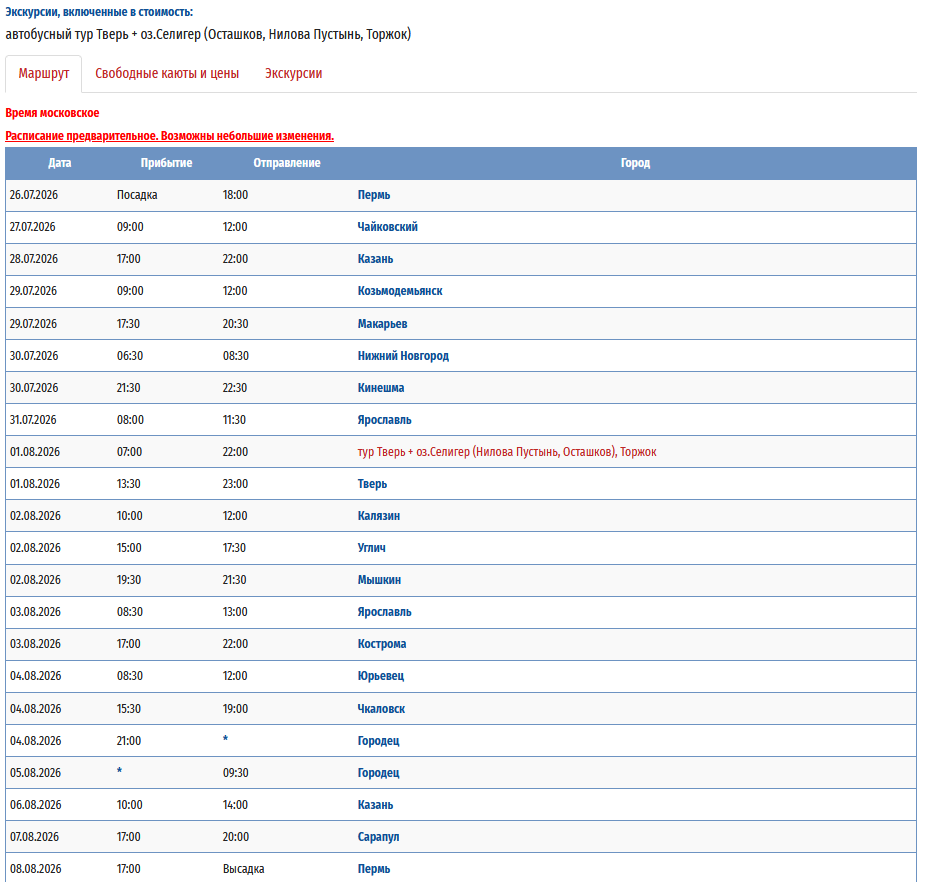Open the Чайковский city link
Image resolution: width=925 pixels, height=882 pixels.
point(388,227)
